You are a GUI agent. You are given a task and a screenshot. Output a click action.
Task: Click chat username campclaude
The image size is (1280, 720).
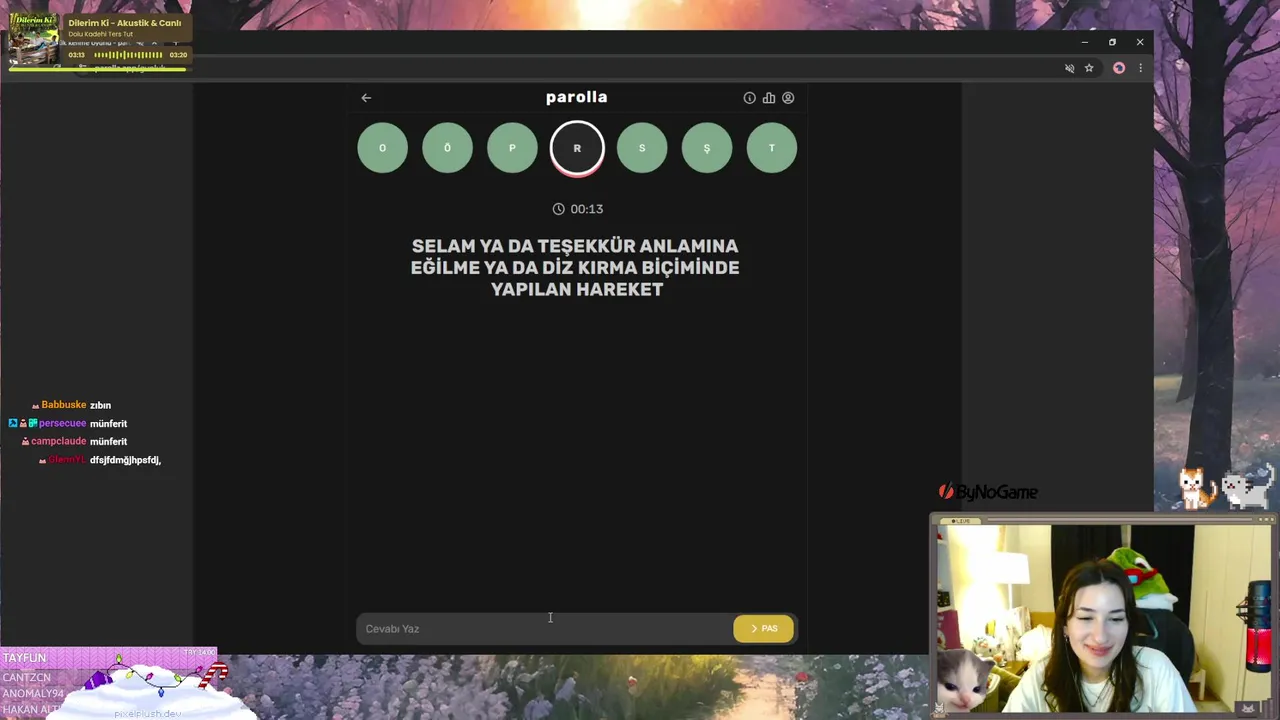point(59,441)
